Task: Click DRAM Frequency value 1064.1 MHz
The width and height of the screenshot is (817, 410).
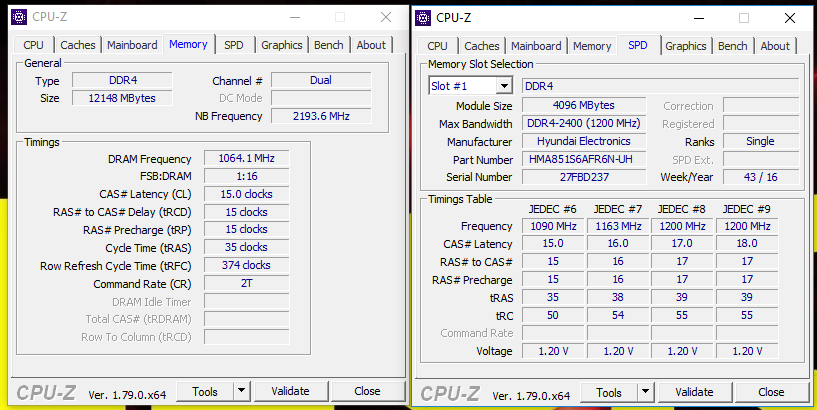Action: tap(246, 158)
